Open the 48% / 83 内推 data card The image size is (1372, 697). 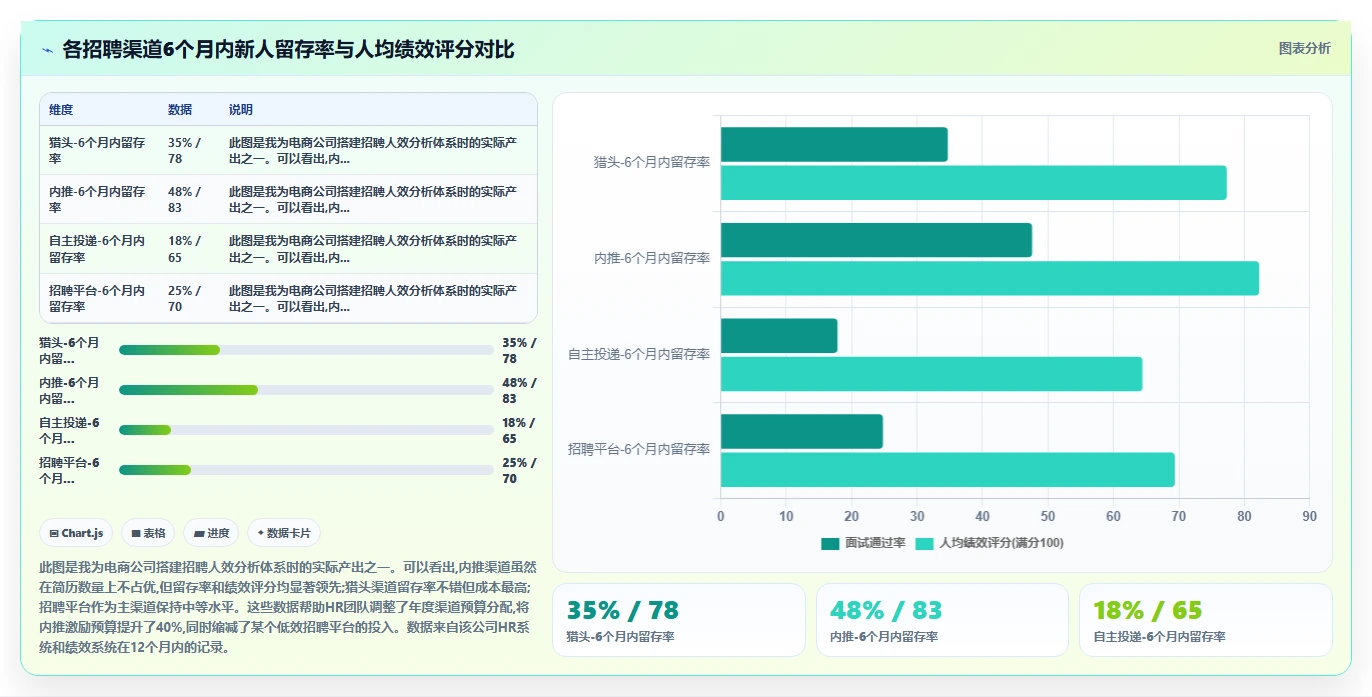(x=942, y=620)
